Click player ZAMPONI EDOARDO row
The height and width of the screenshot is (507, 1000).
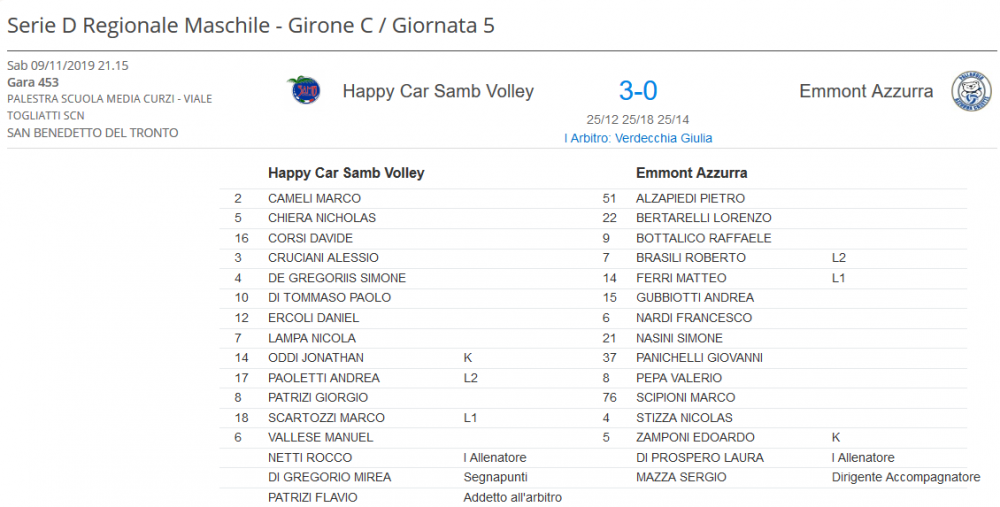[782, 437]
